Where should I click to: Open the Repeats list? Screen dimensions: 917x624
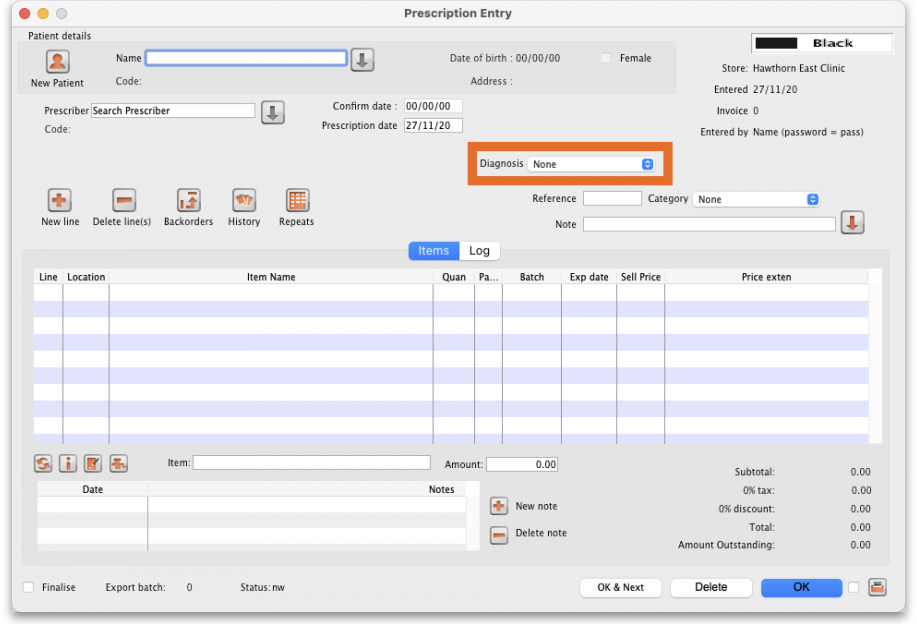click(x=297, y=200)
